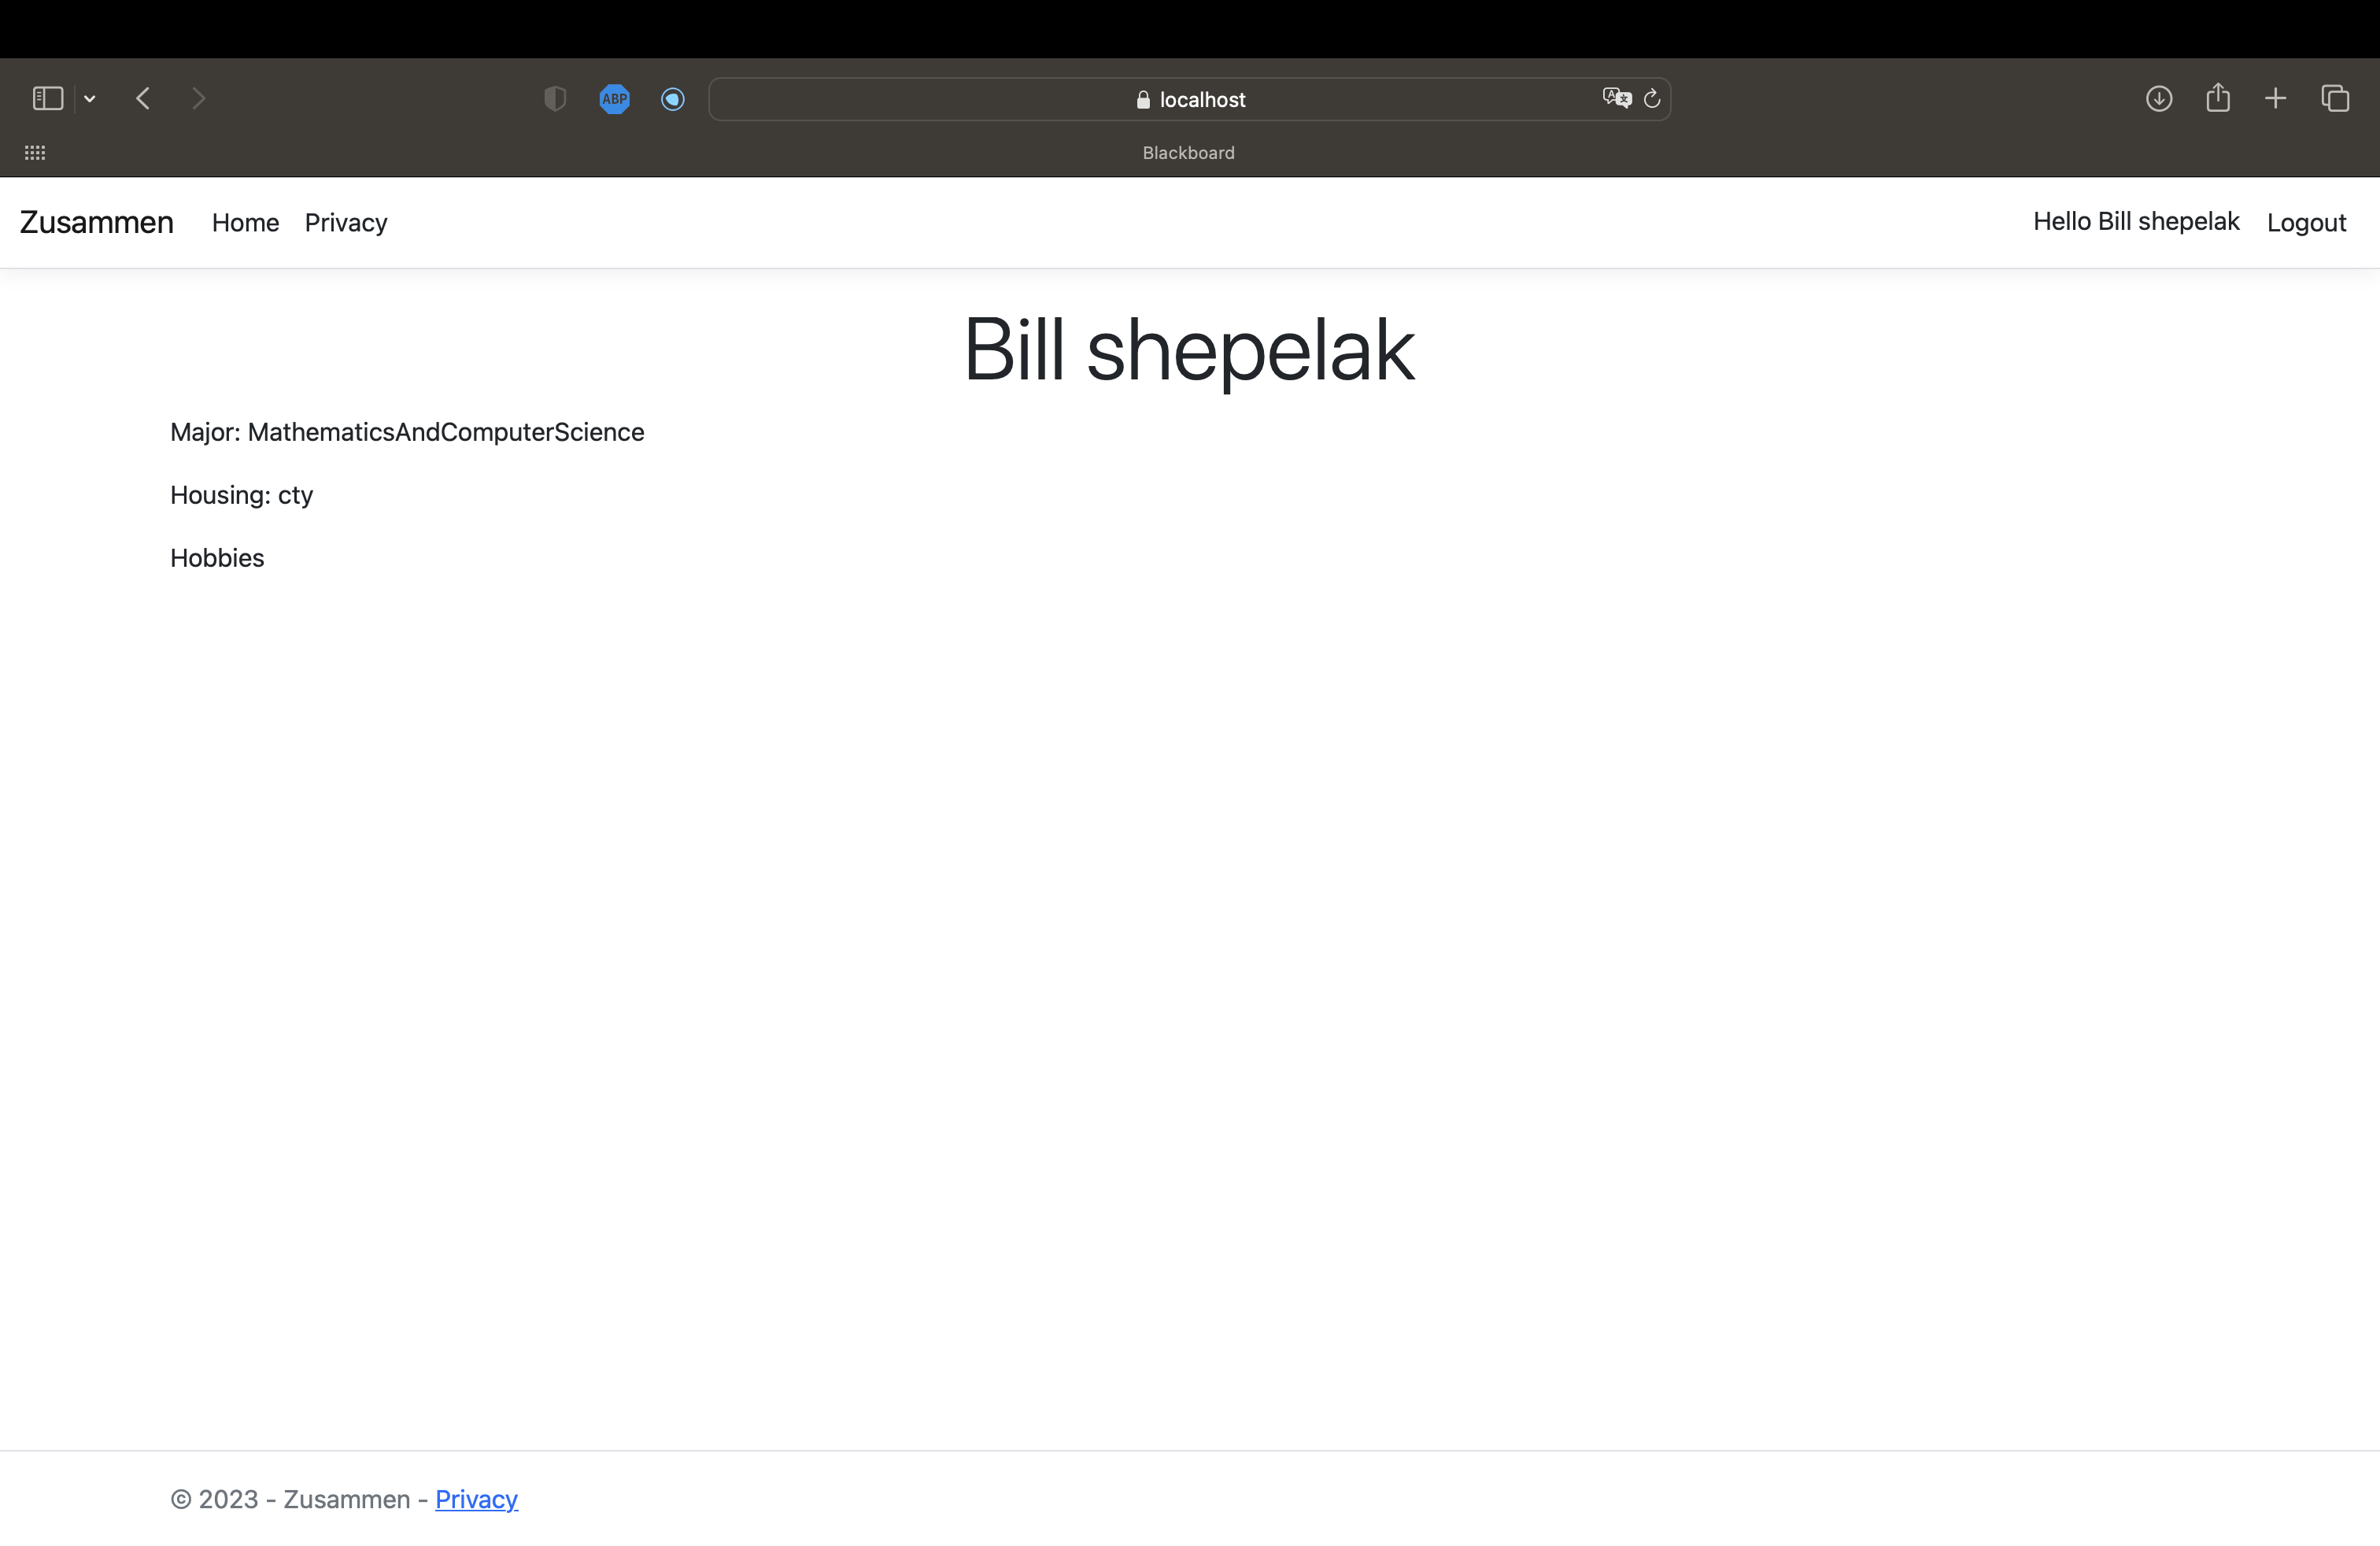Screen dimensions: 2380x1546
Task: Toggle the Safari sidebar button
Action: [x=48, y=98]
